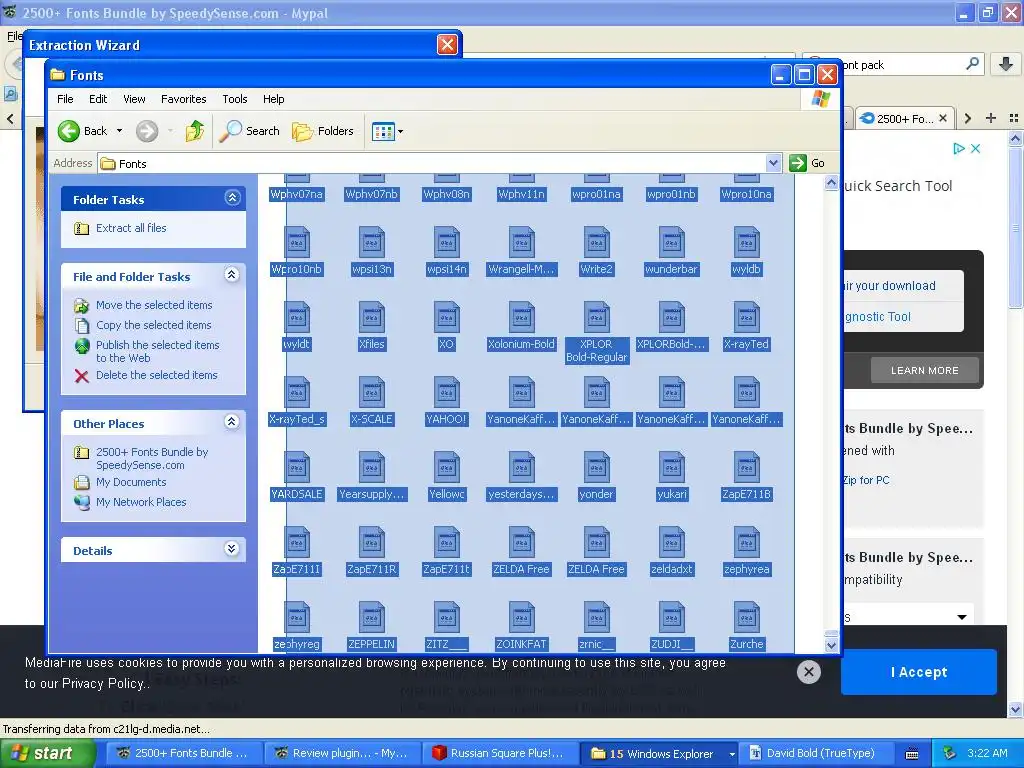This screenshot has height=768, width=1024.
Task: Select the Yellowc font file icon
Action: [447, 468]
